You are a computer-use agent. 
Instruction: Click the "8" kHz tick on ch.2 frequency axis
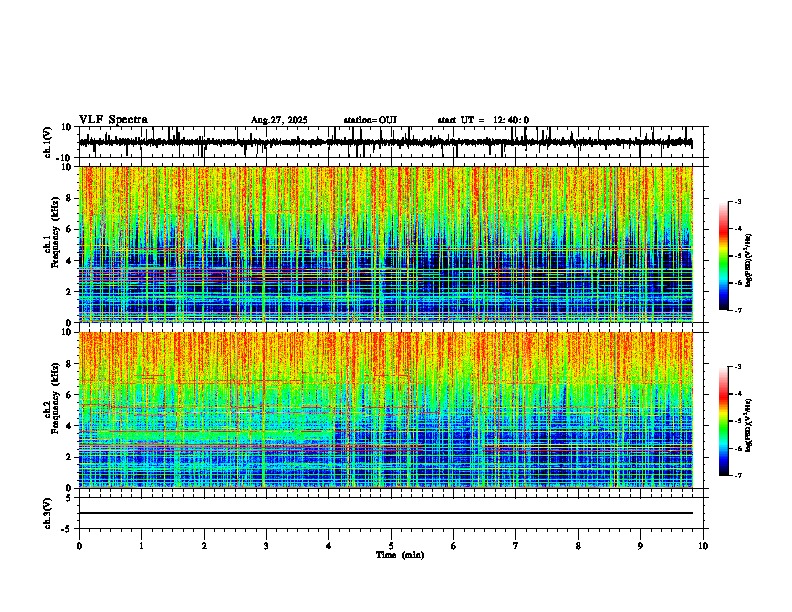70,364
